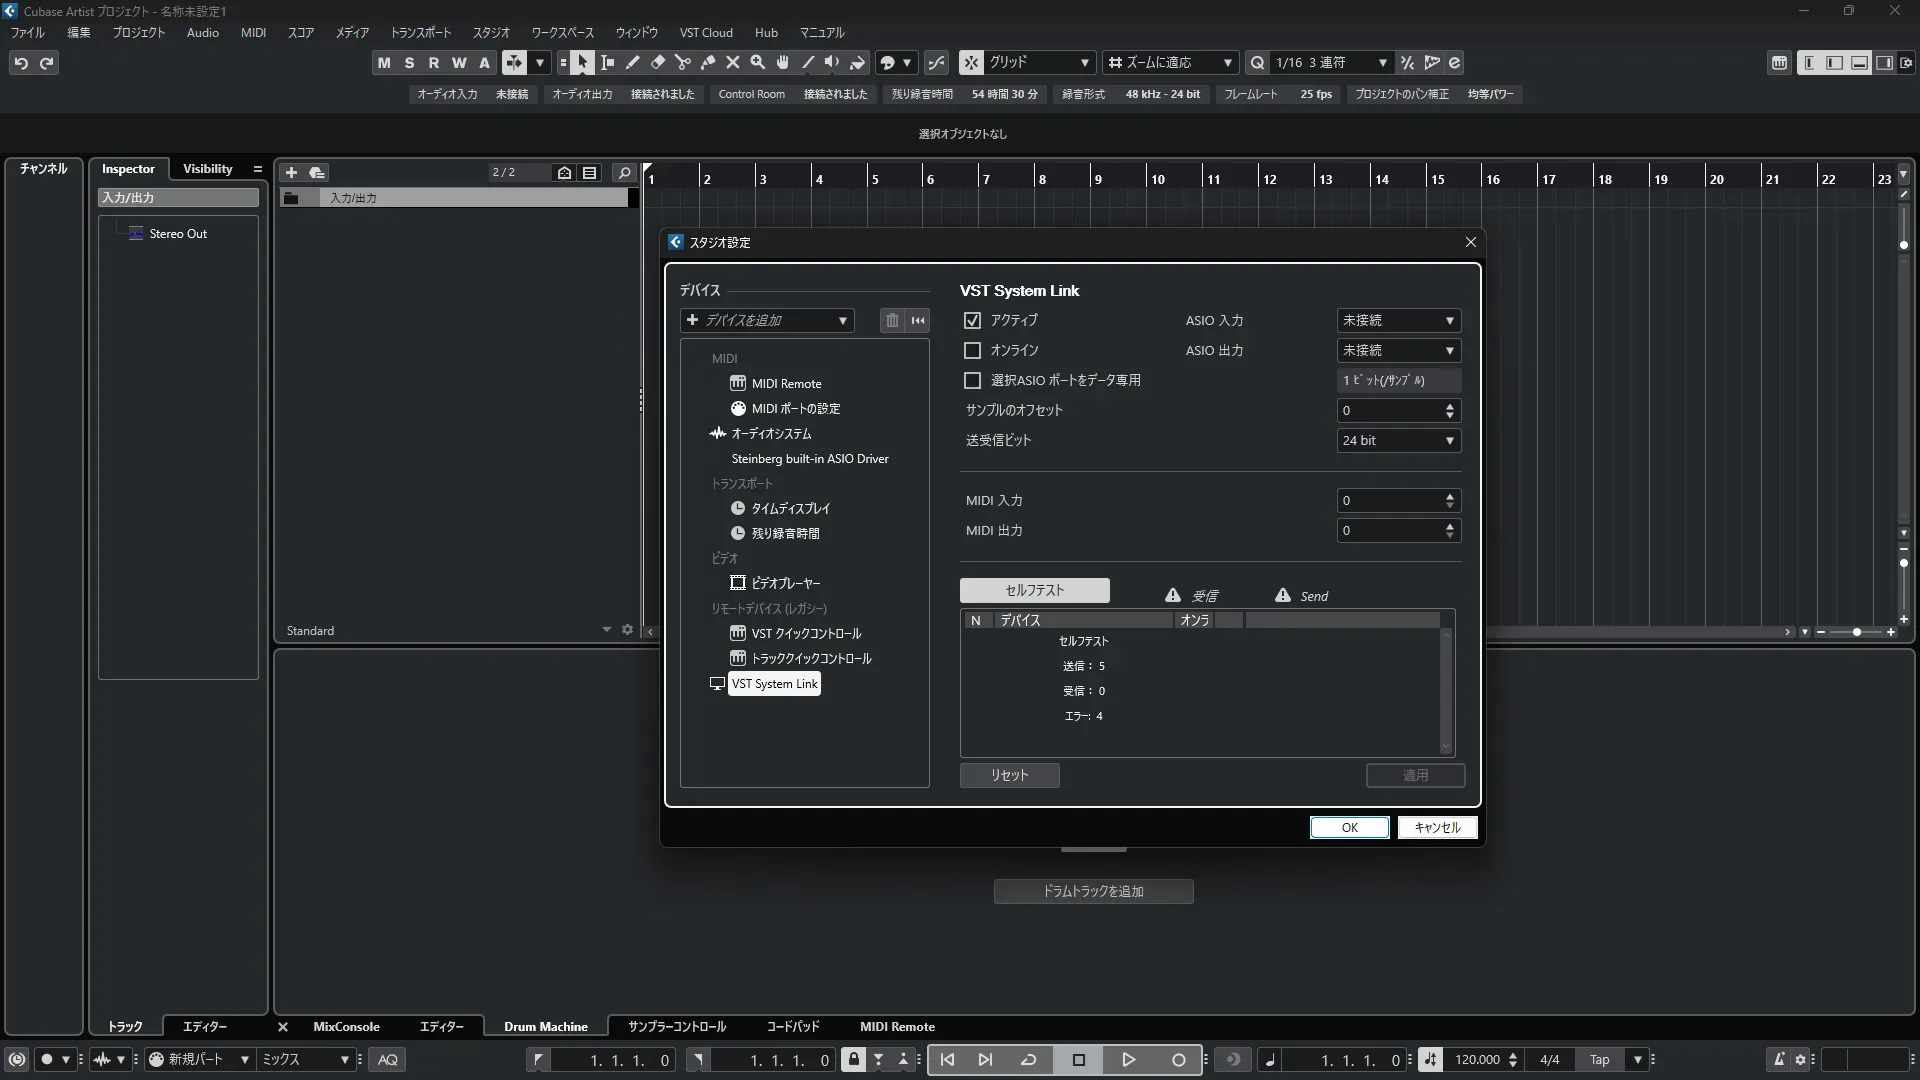Uncheck the アクティブ checkbox

click(x=972, y=321)
